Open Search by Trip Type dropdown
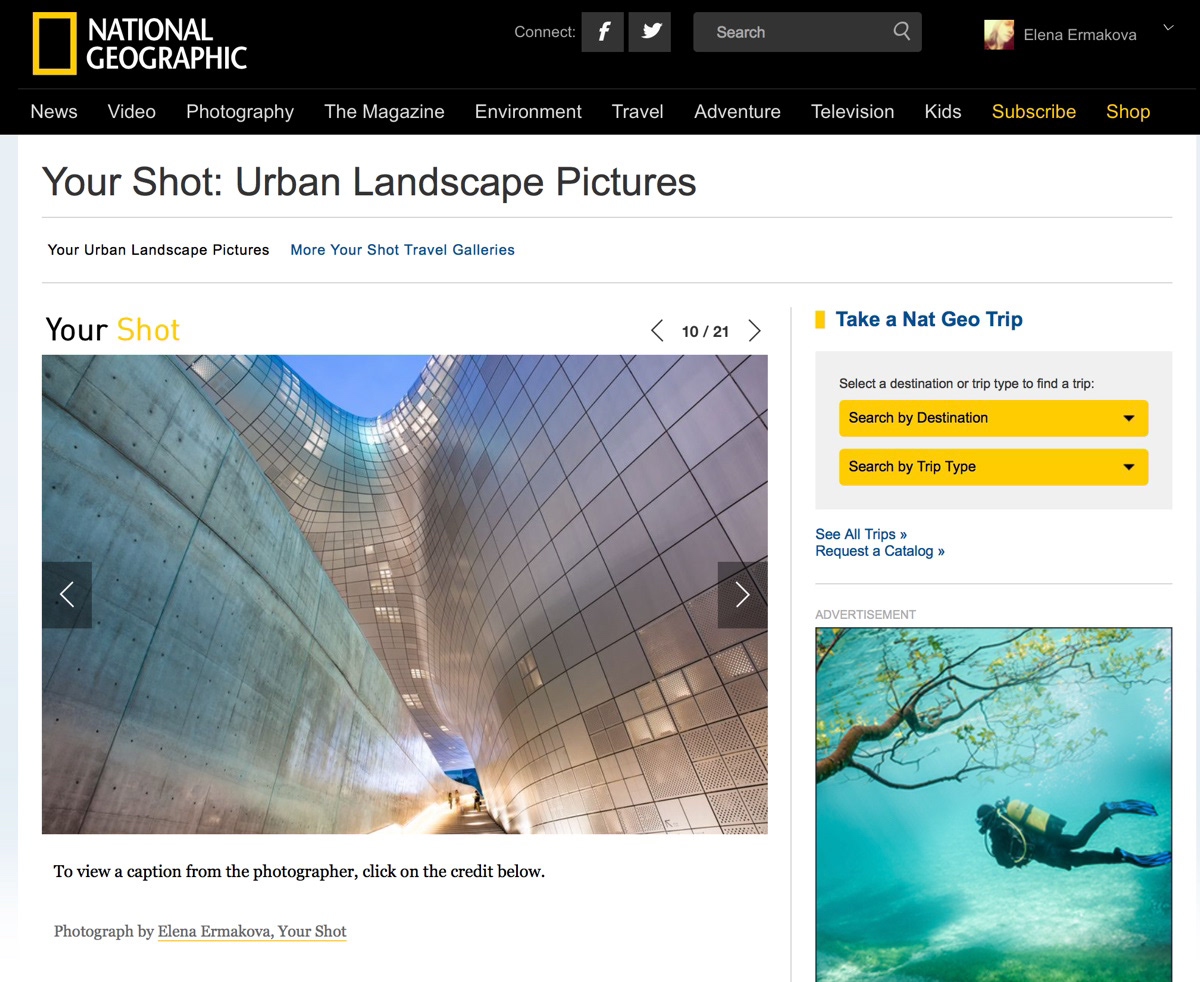Screen dimensions: 1200x982 993,467
